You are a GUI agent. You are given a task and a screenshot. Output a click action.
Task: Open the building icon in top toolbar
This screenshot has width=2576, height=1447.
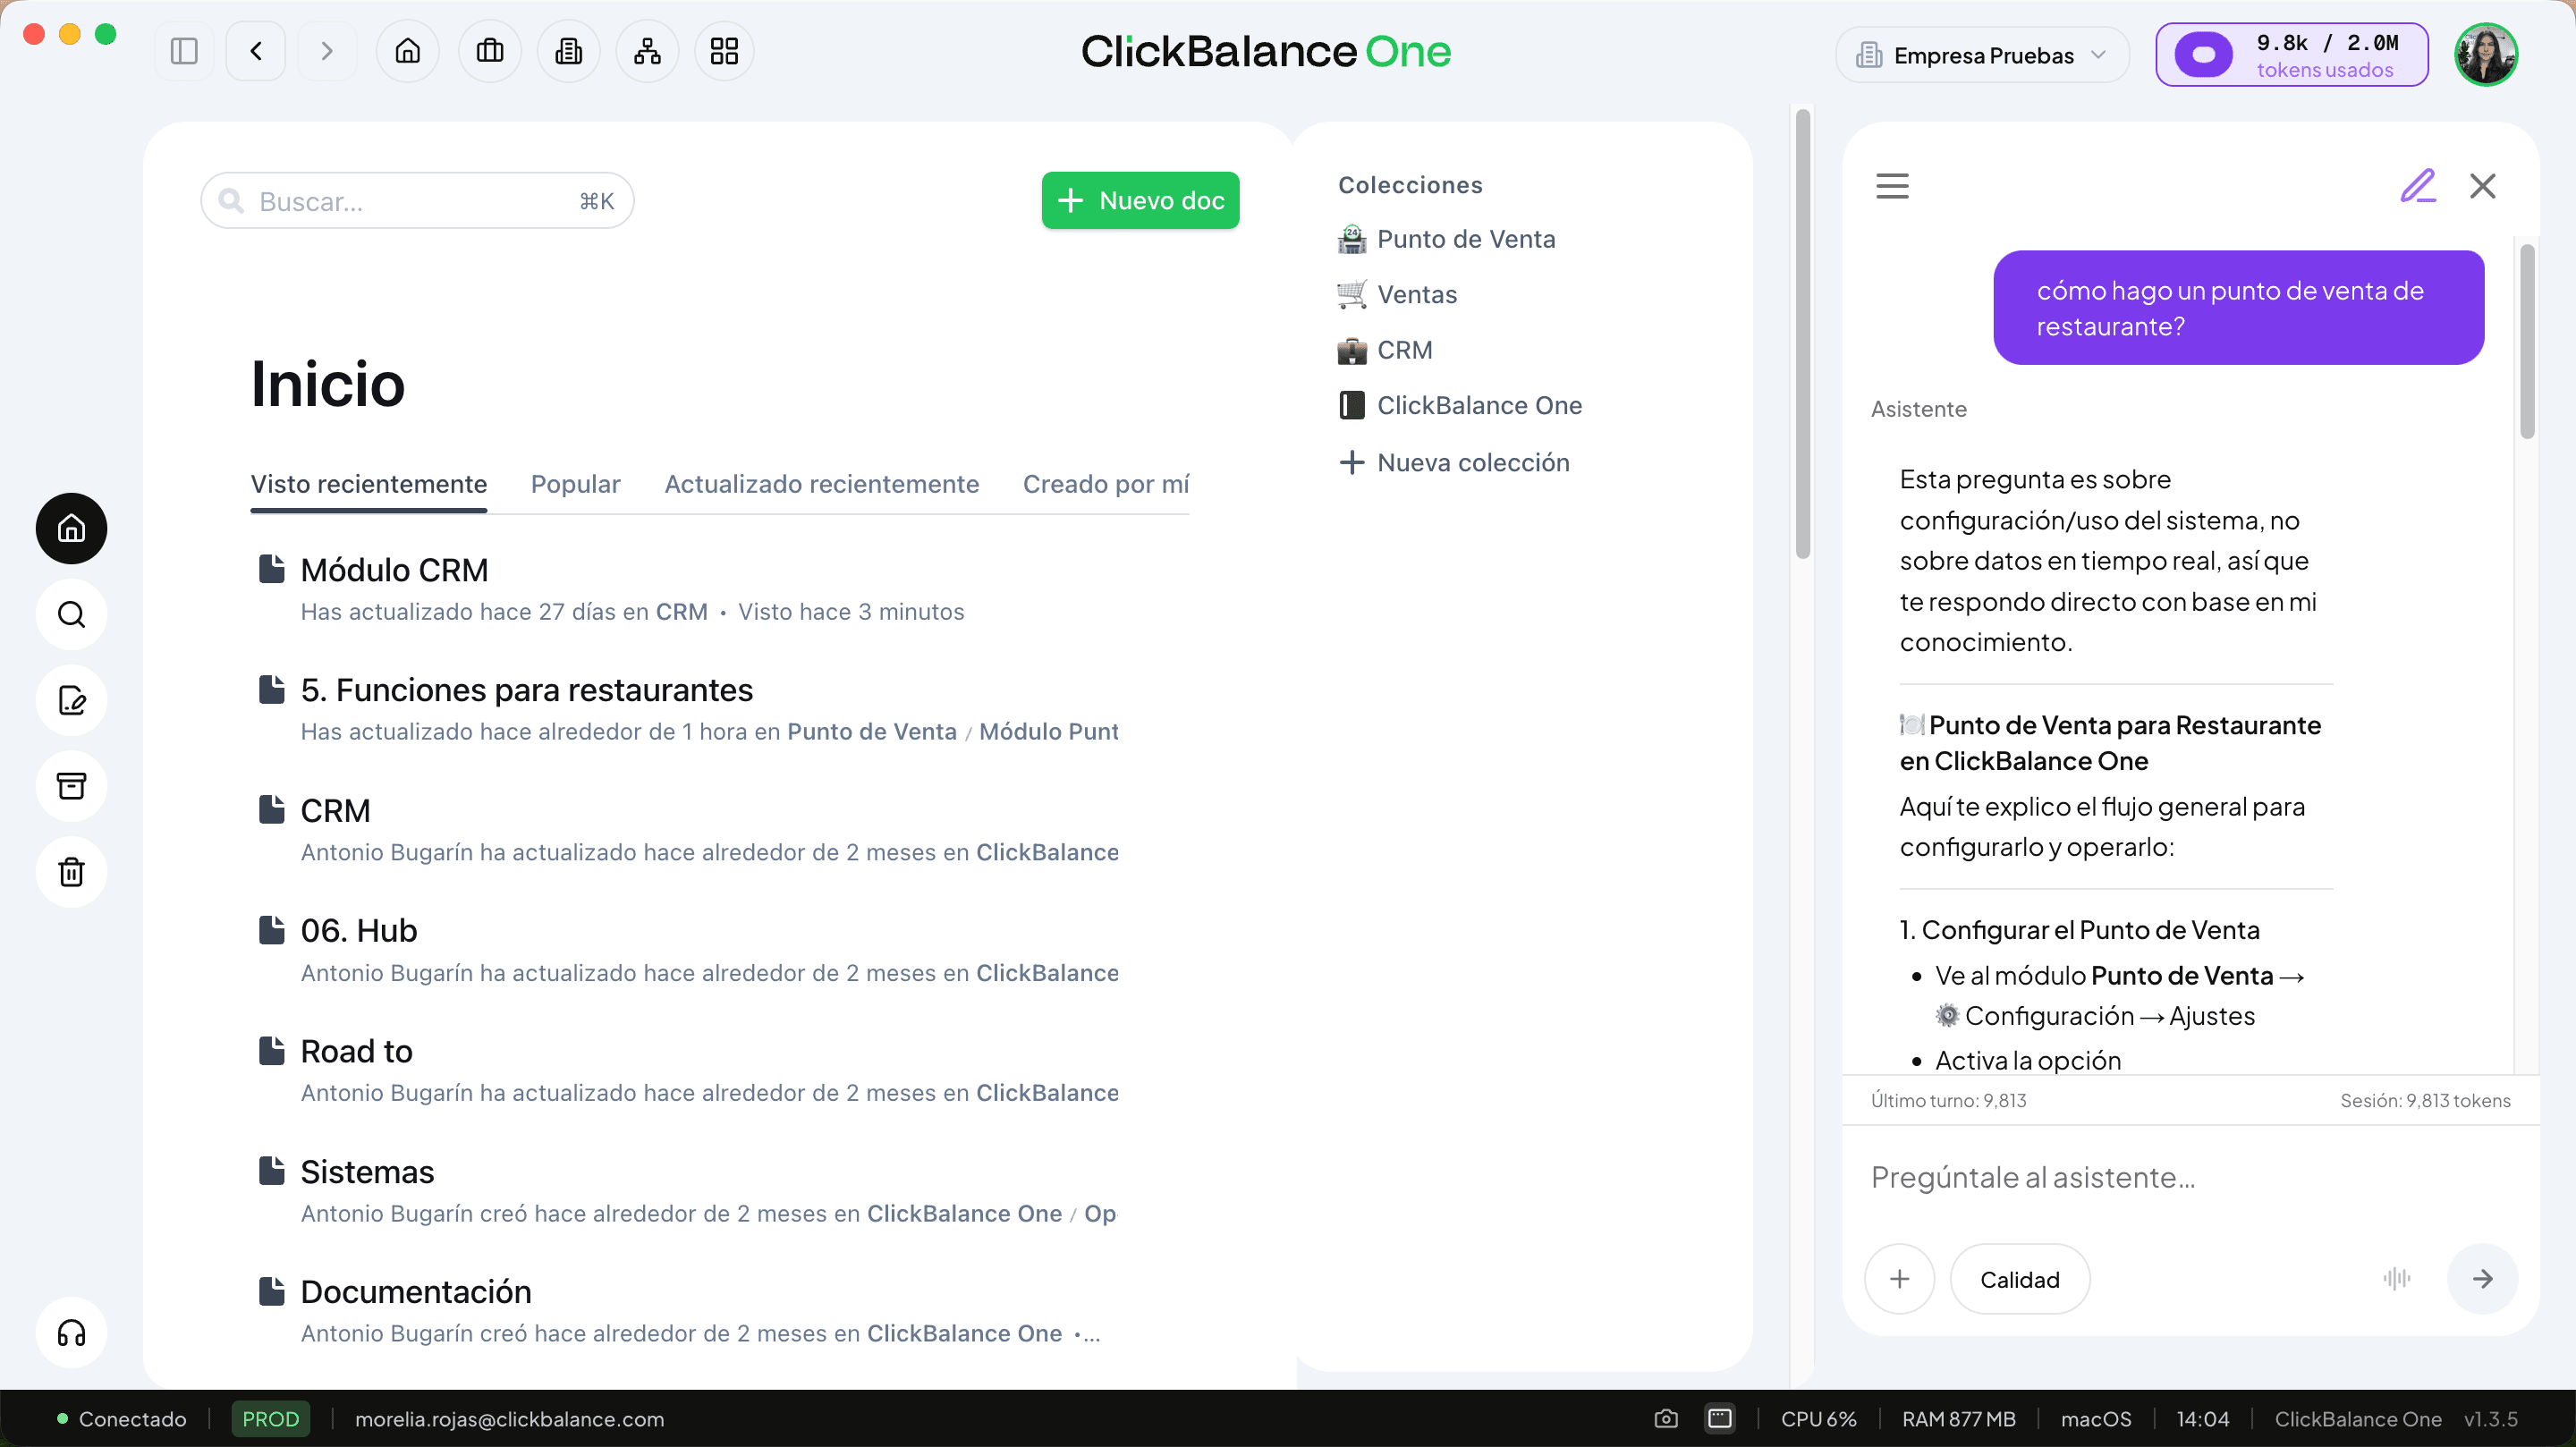569,51
